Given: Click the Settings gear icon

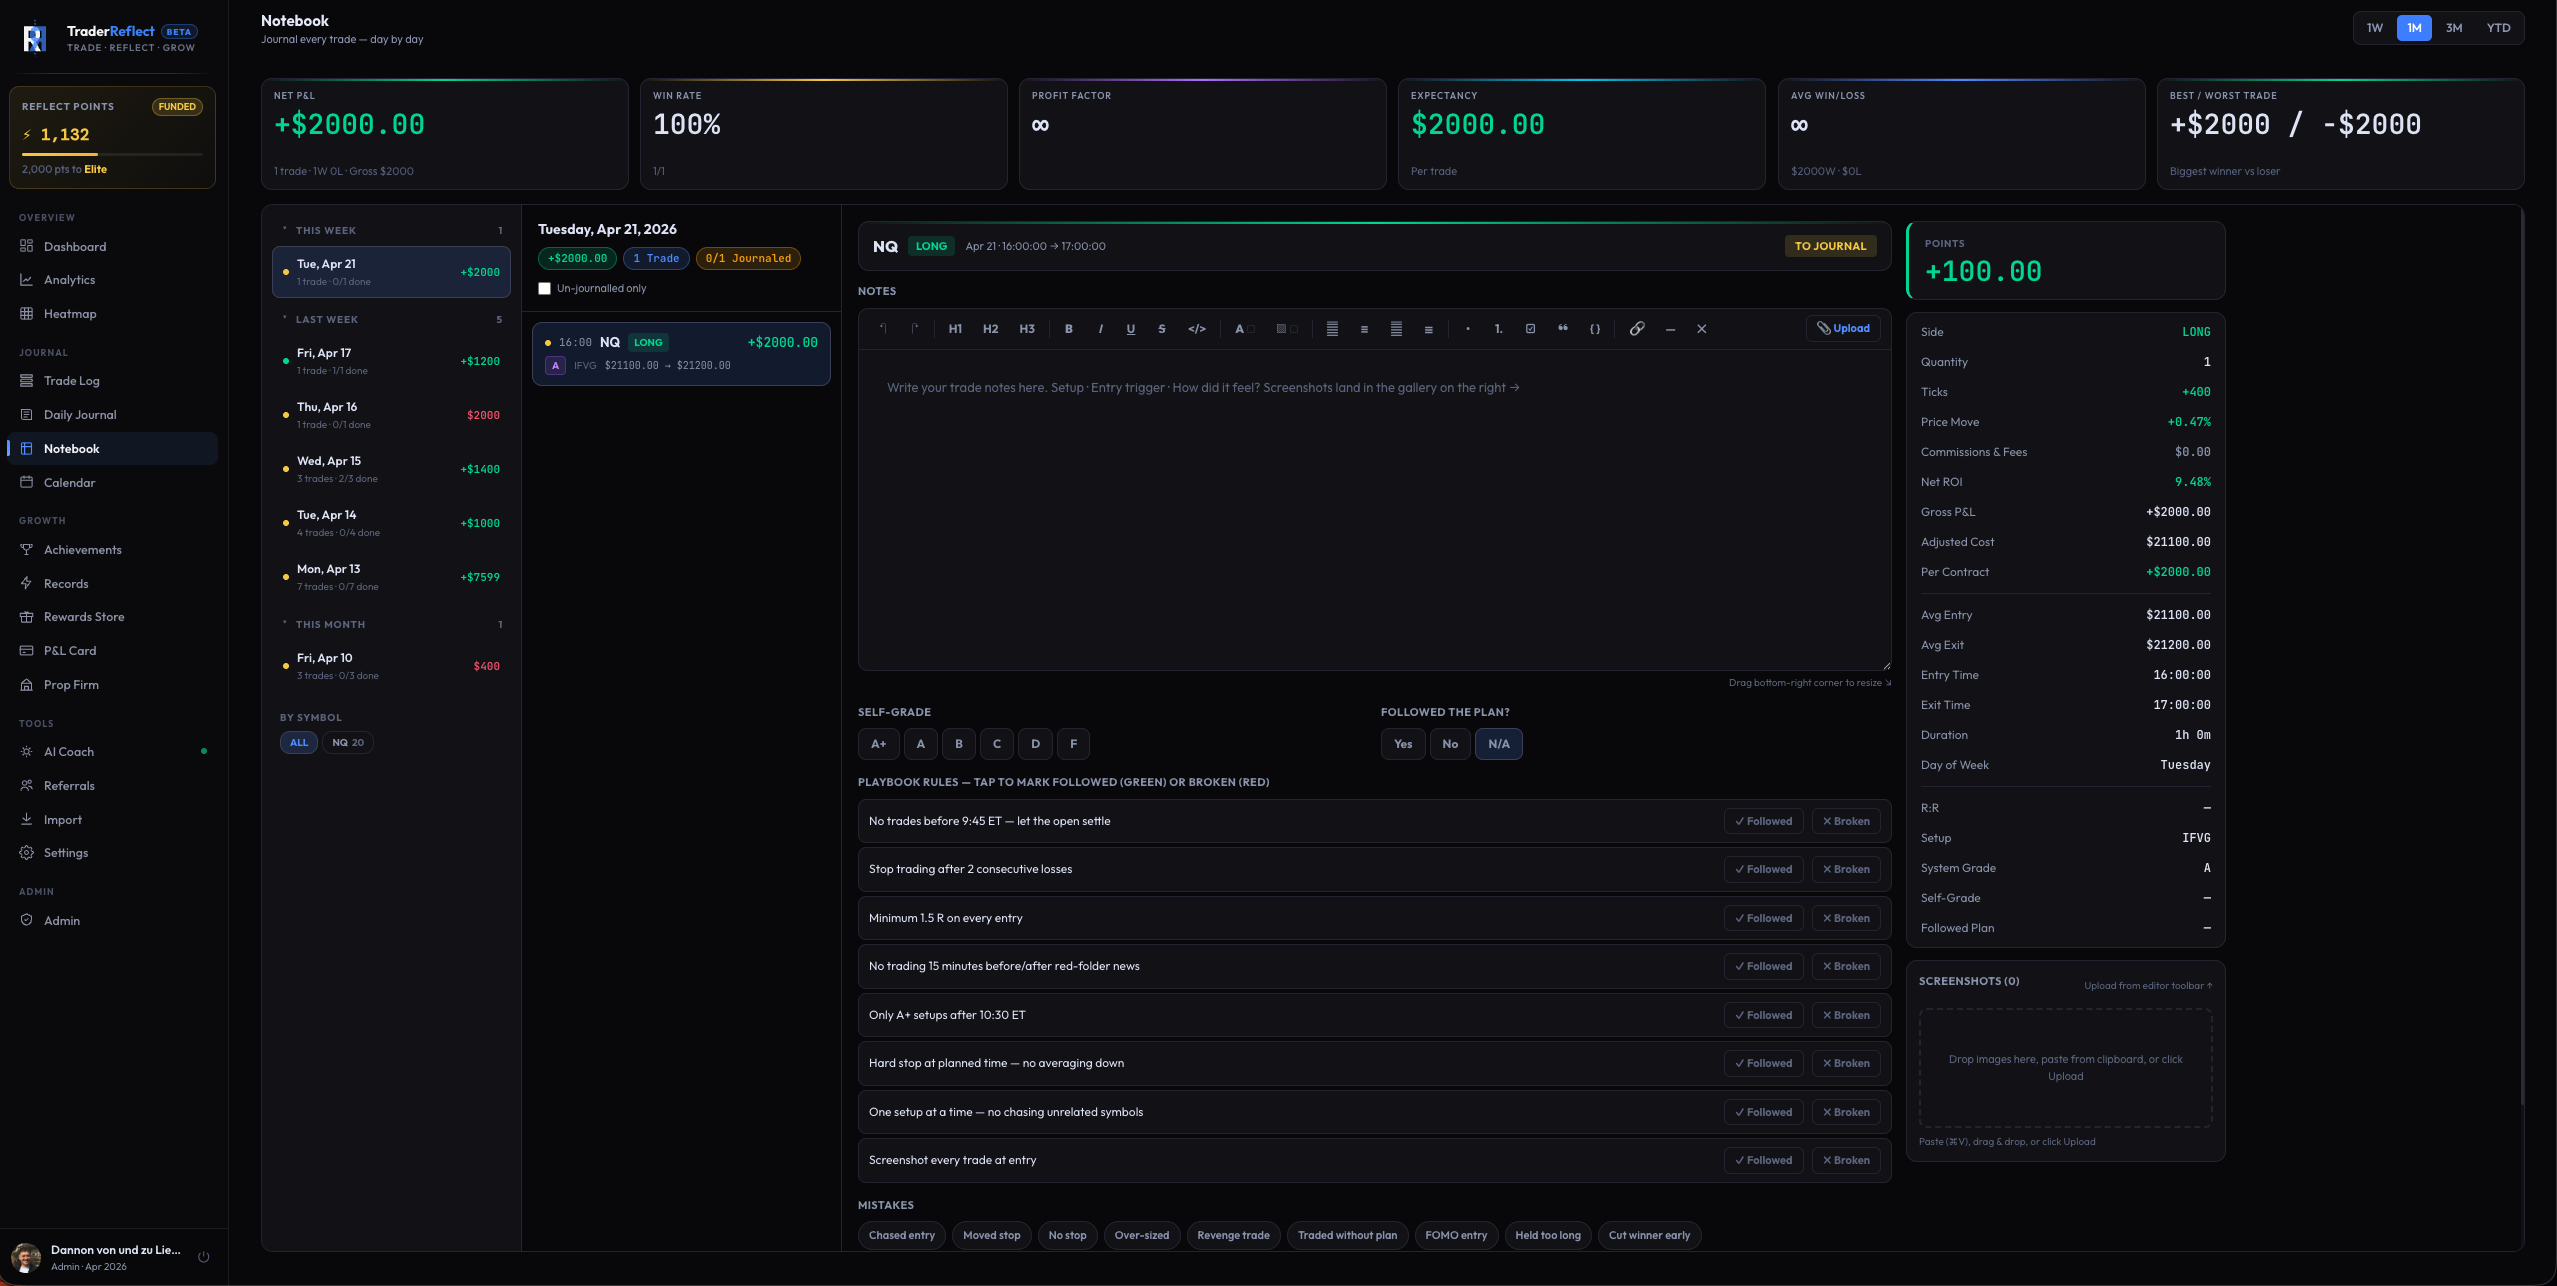Looking at the screenshot, I should (x=27, y=853).
